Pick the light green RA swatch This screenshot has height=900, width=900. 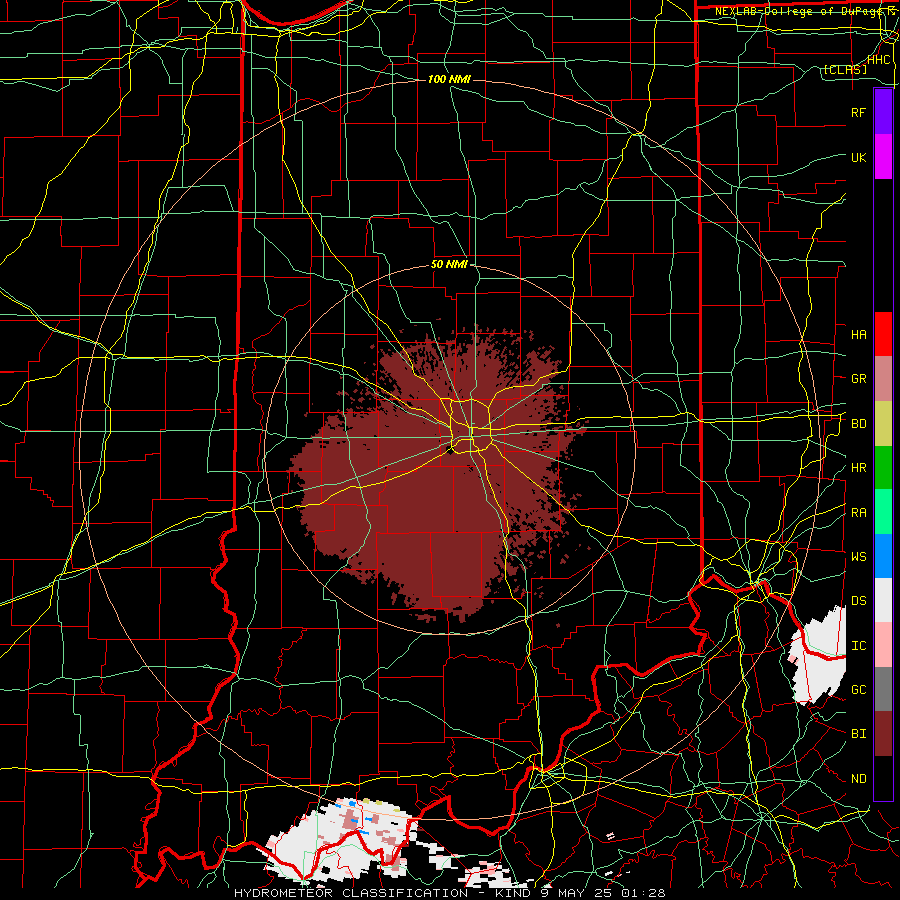pyautogui.click(x=883, y=512)
